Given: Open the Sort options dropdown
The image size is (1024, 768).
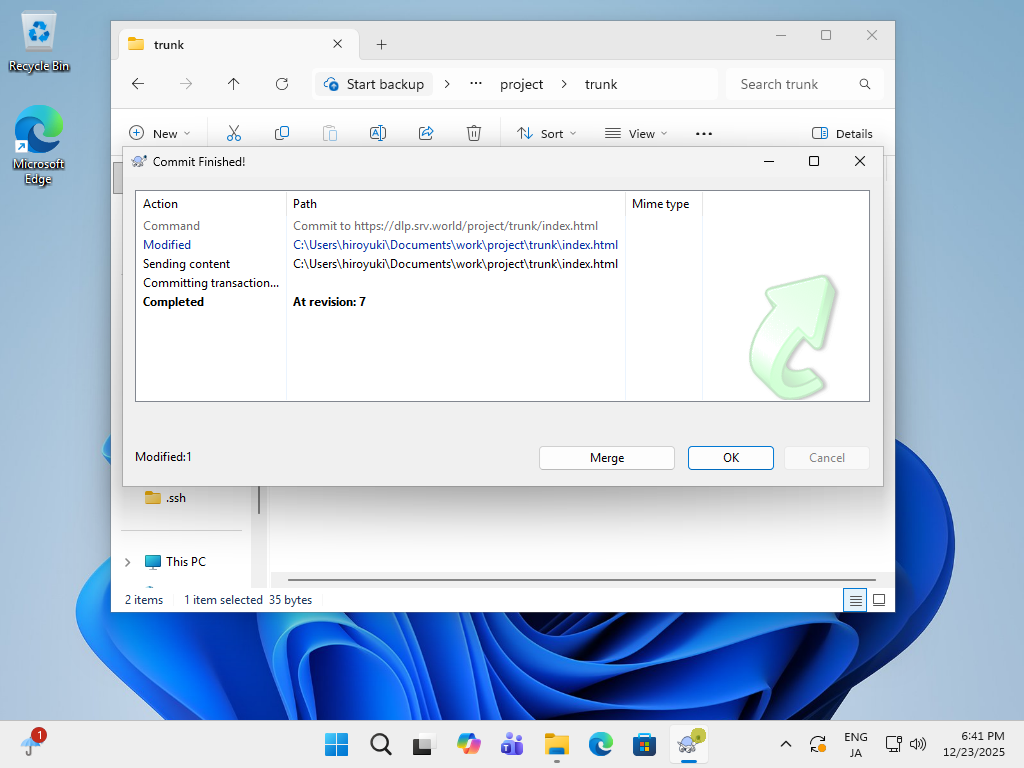Looking at the screenshot, I should pos(545,132).
